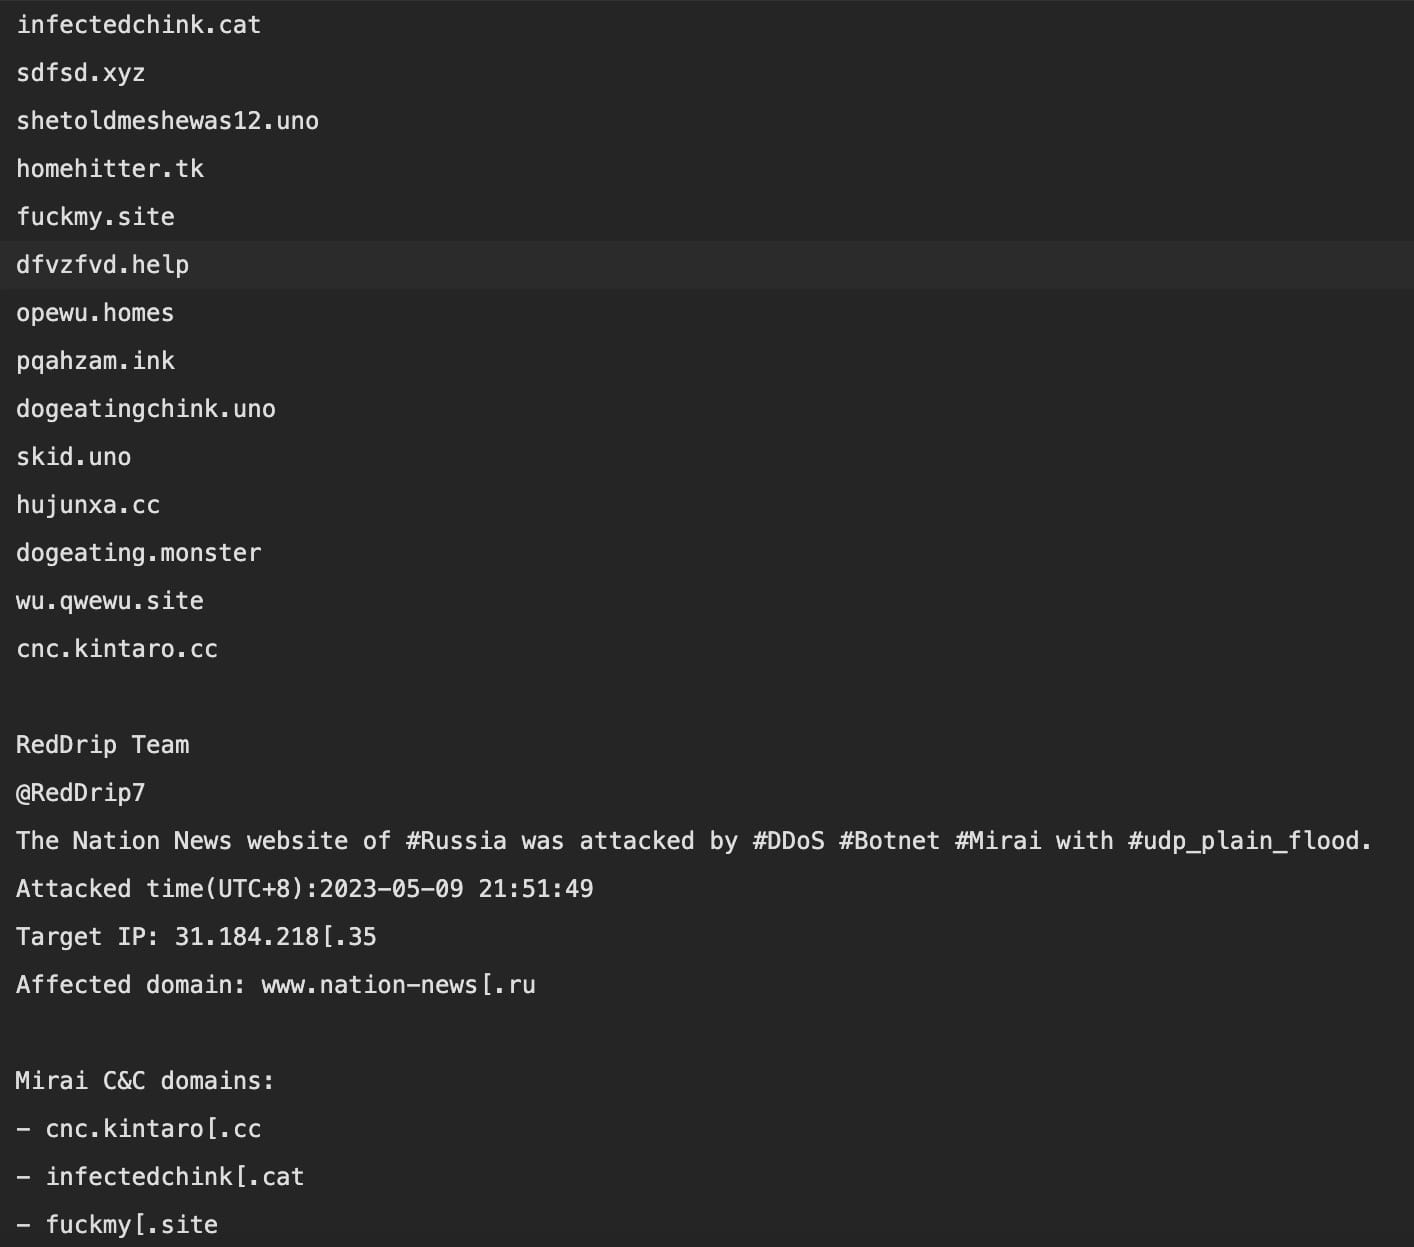
Task: Click the Target IP address 31.184.218[.35
Action: (275, 937)
